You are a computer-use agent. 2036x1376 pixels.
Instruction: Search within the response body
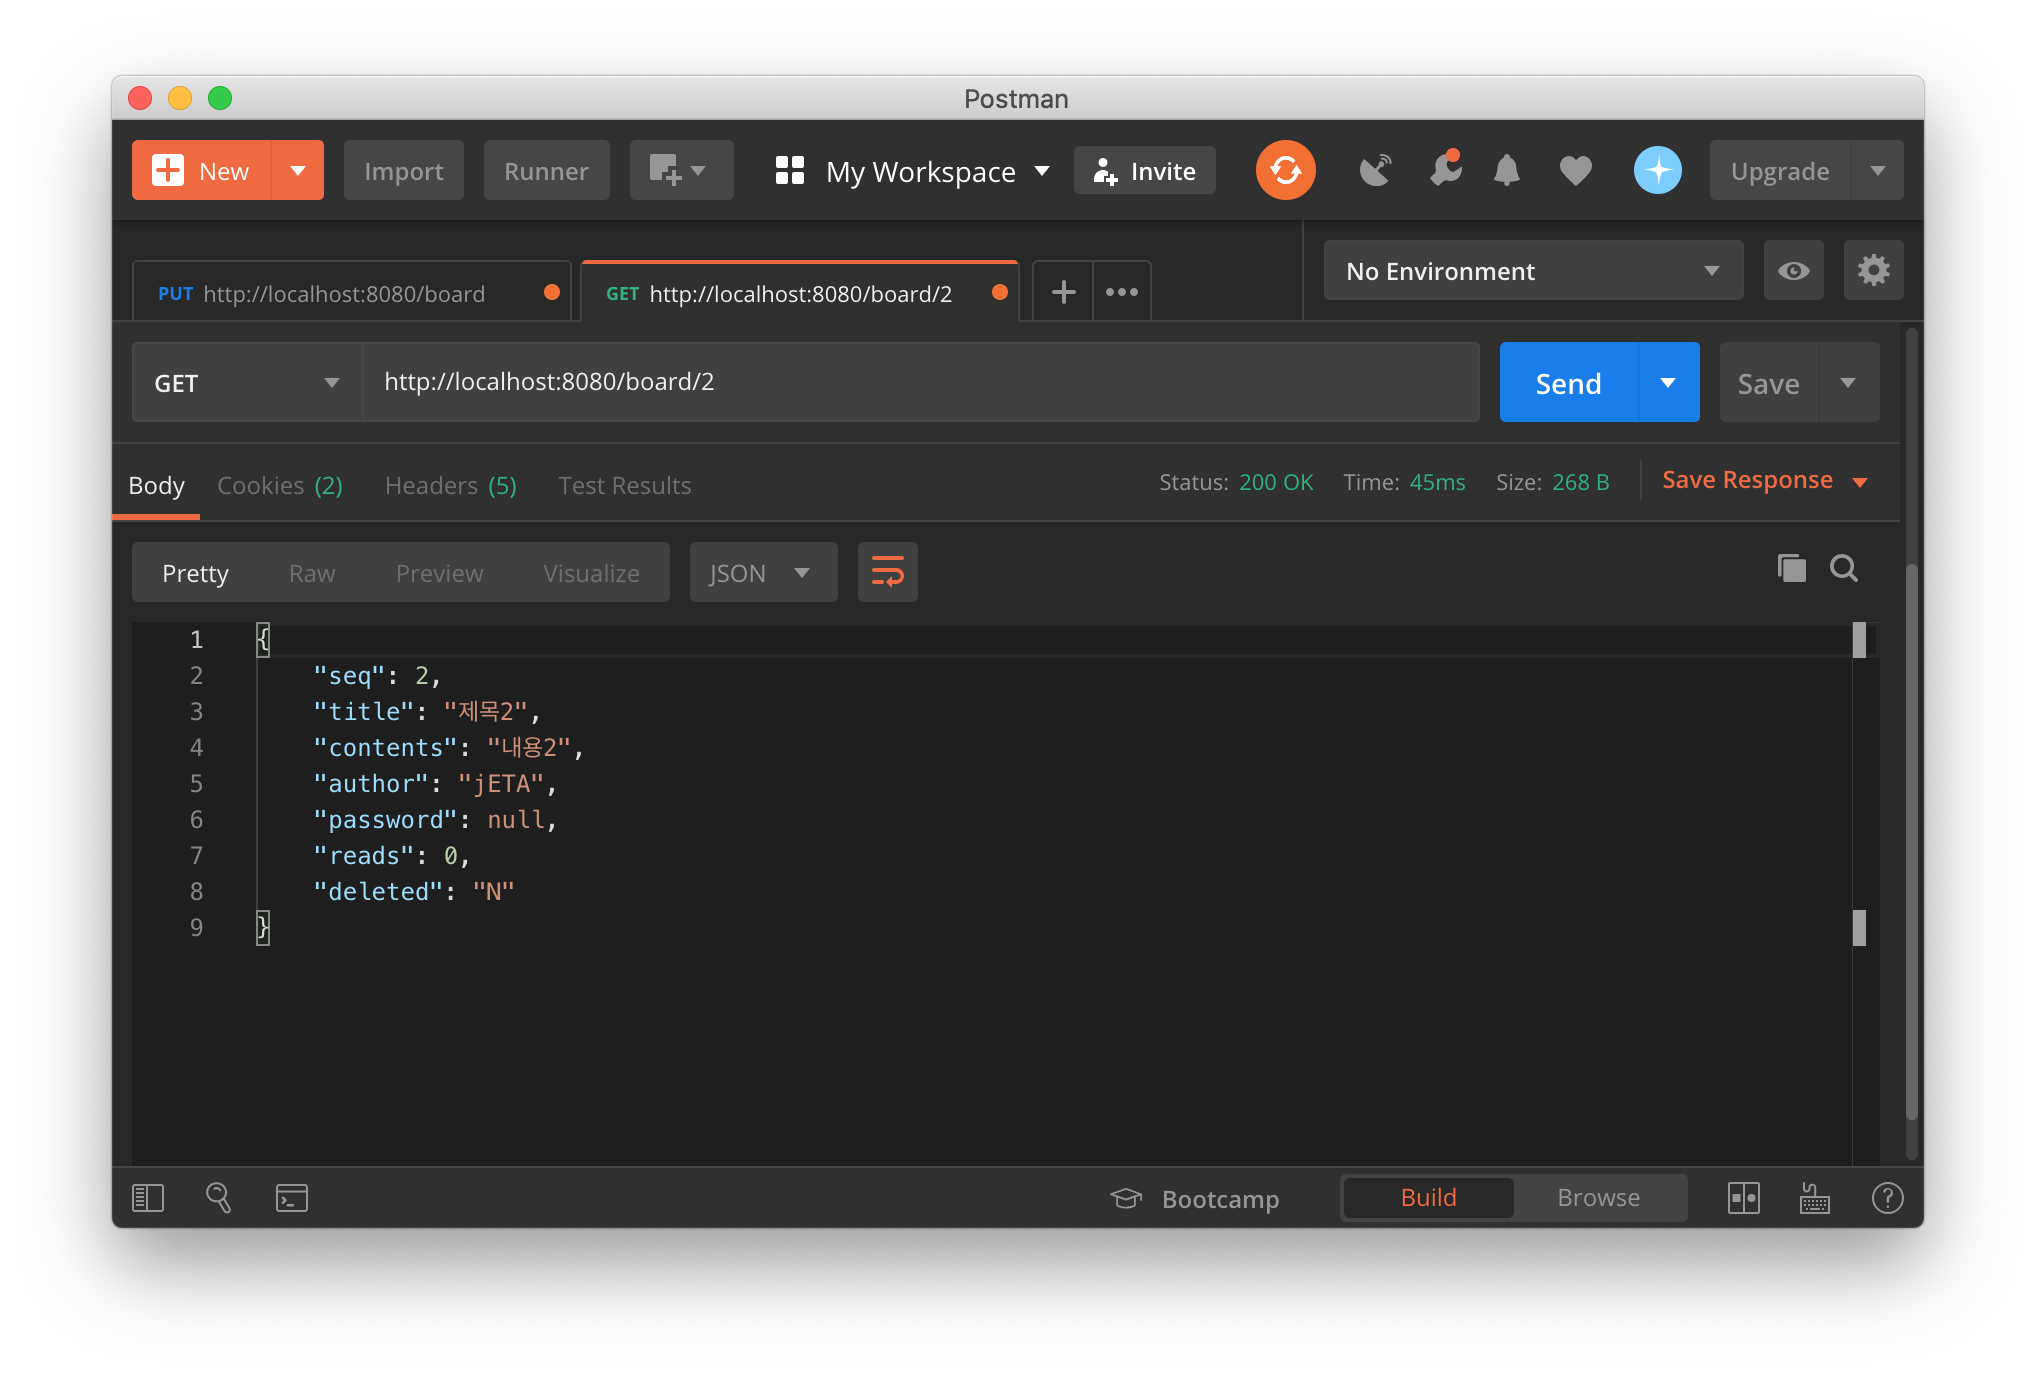pos(1843,569)
